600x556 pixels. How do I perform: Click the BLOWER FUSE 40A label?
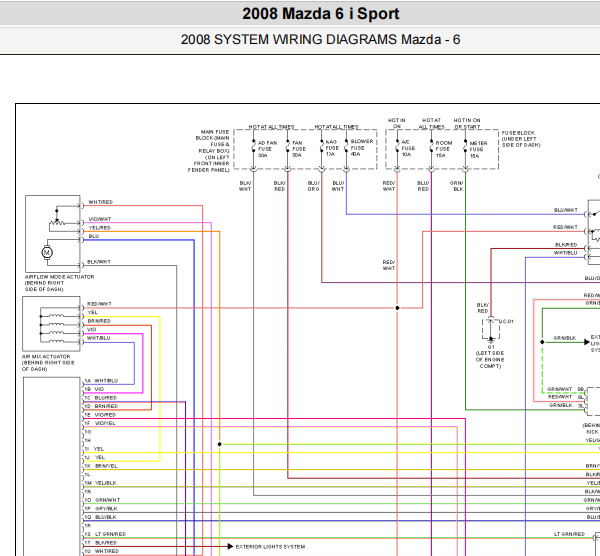tap(361, 147)
